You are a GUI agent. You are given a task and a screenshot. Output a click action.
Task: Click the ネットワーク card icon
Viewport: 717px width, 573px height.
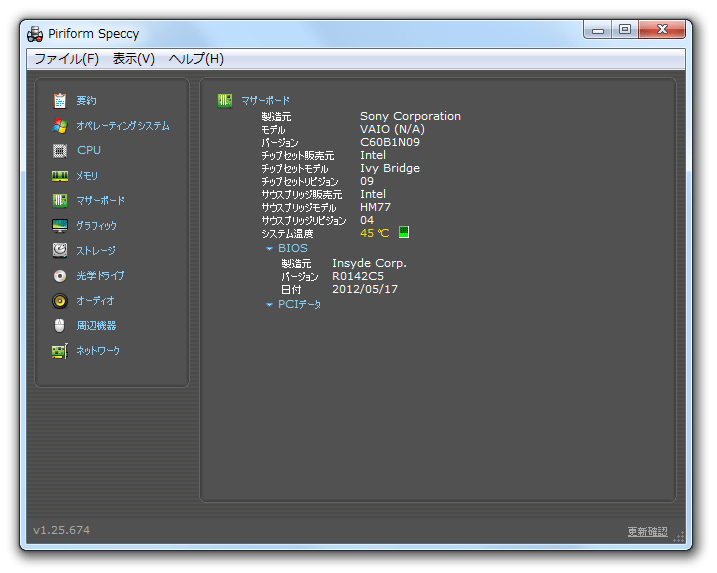coord(60,351)
